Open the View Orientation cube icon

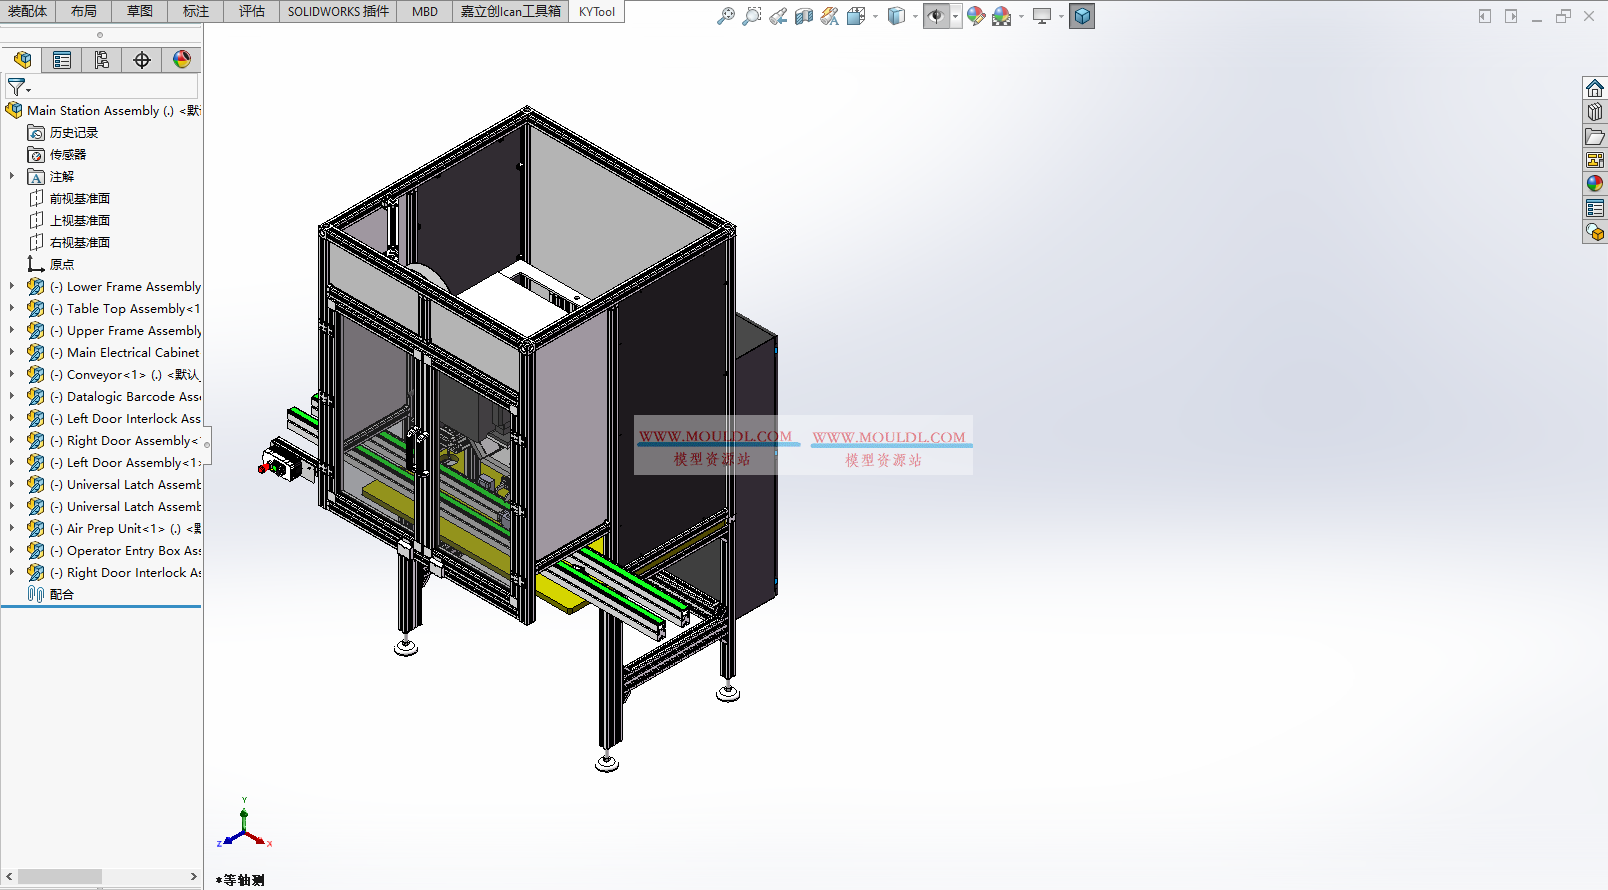(856, 16)
